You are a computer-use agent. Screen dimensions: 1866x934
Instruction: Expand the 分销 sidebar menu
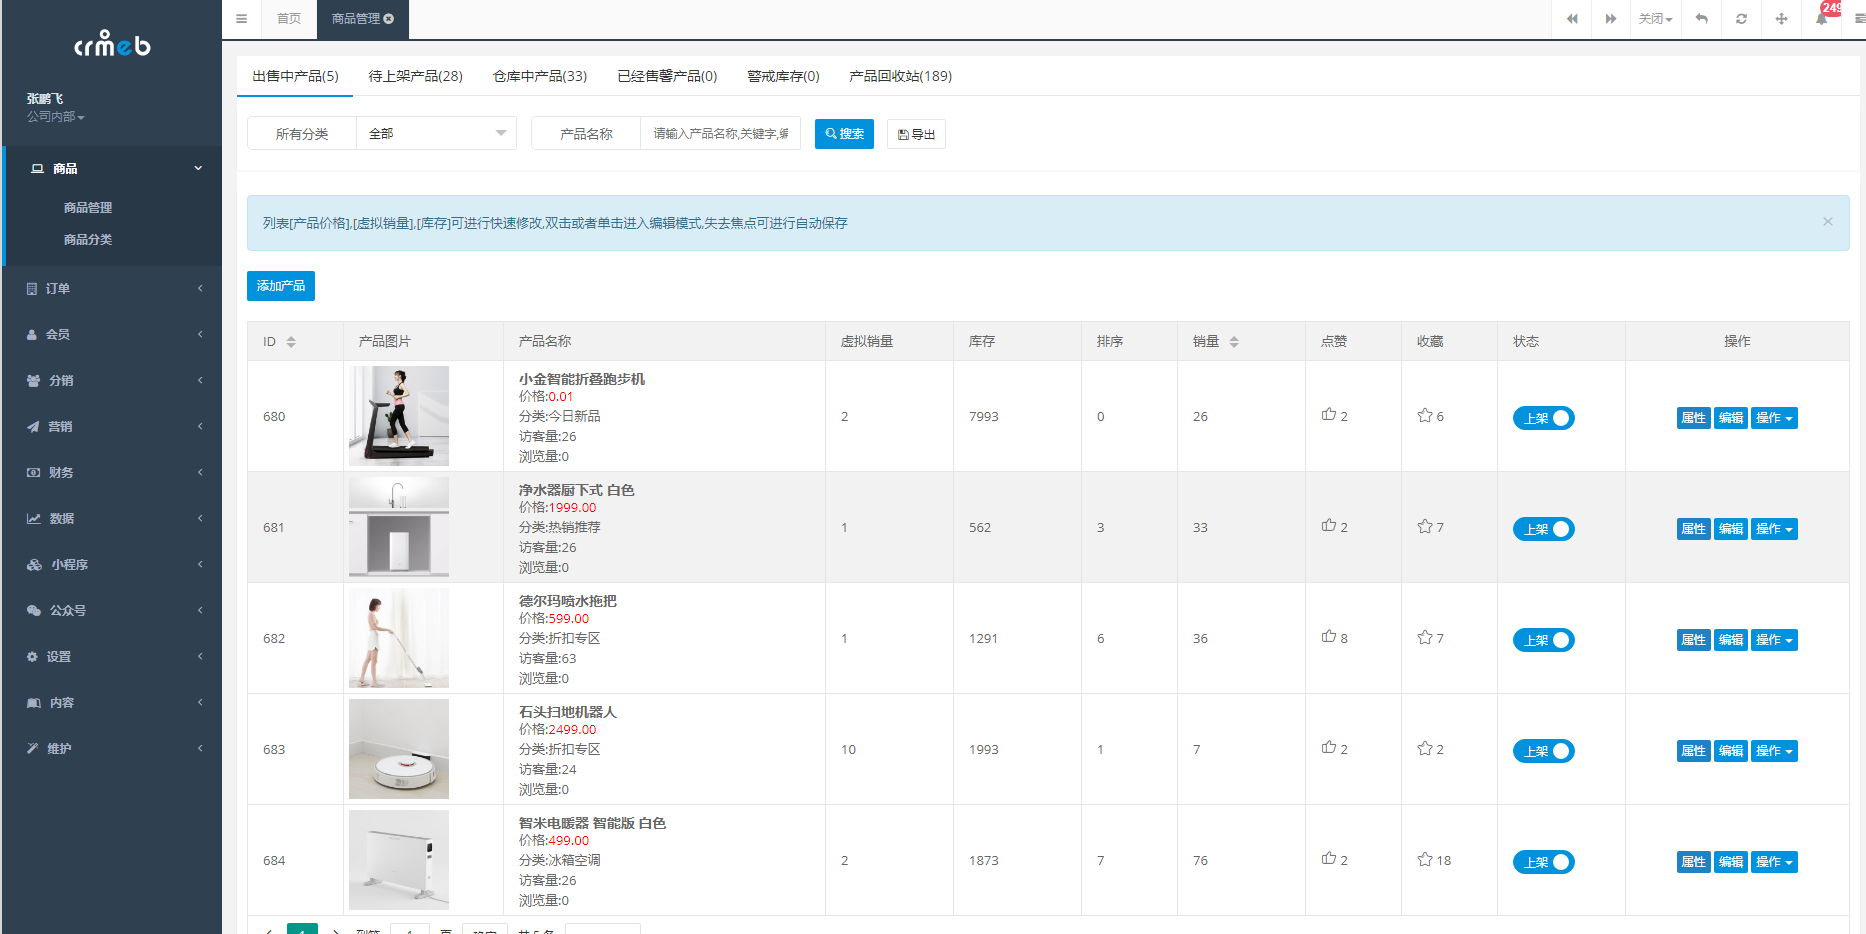[112, 381]
